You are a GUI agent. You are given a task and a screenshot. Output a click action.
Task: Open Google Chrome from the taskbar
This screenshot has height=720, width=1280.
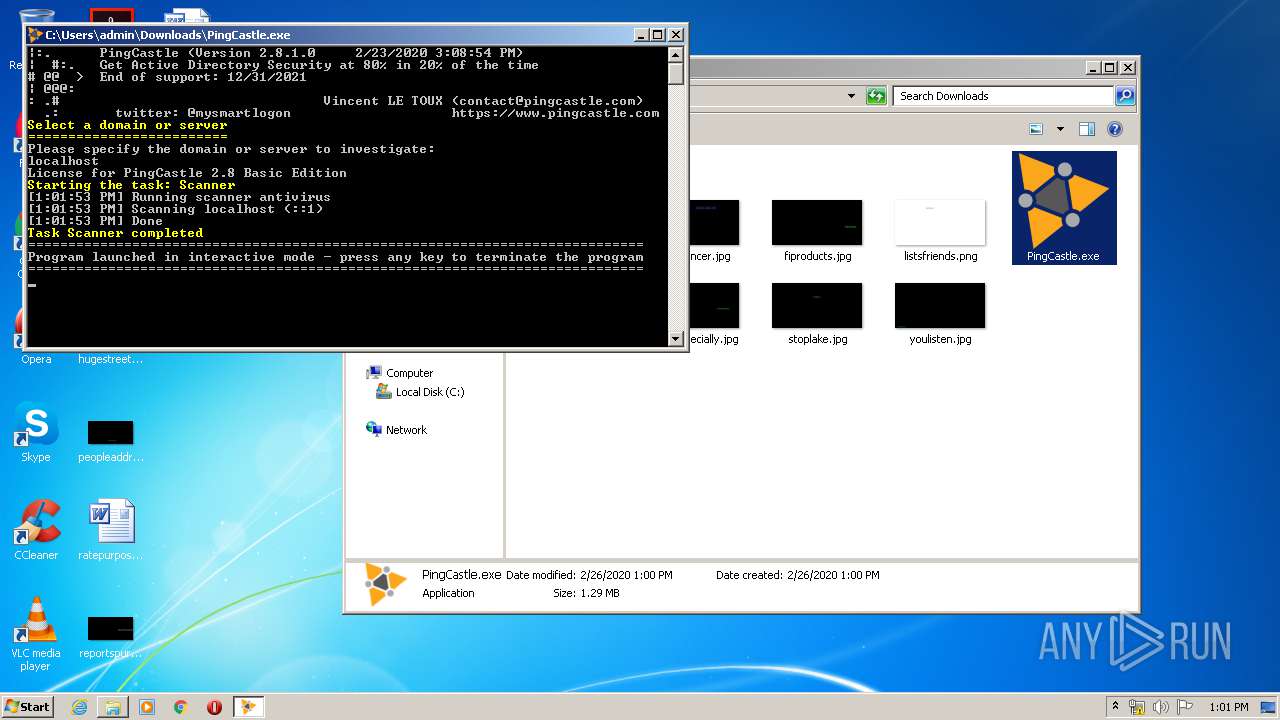tap(181, 707)
